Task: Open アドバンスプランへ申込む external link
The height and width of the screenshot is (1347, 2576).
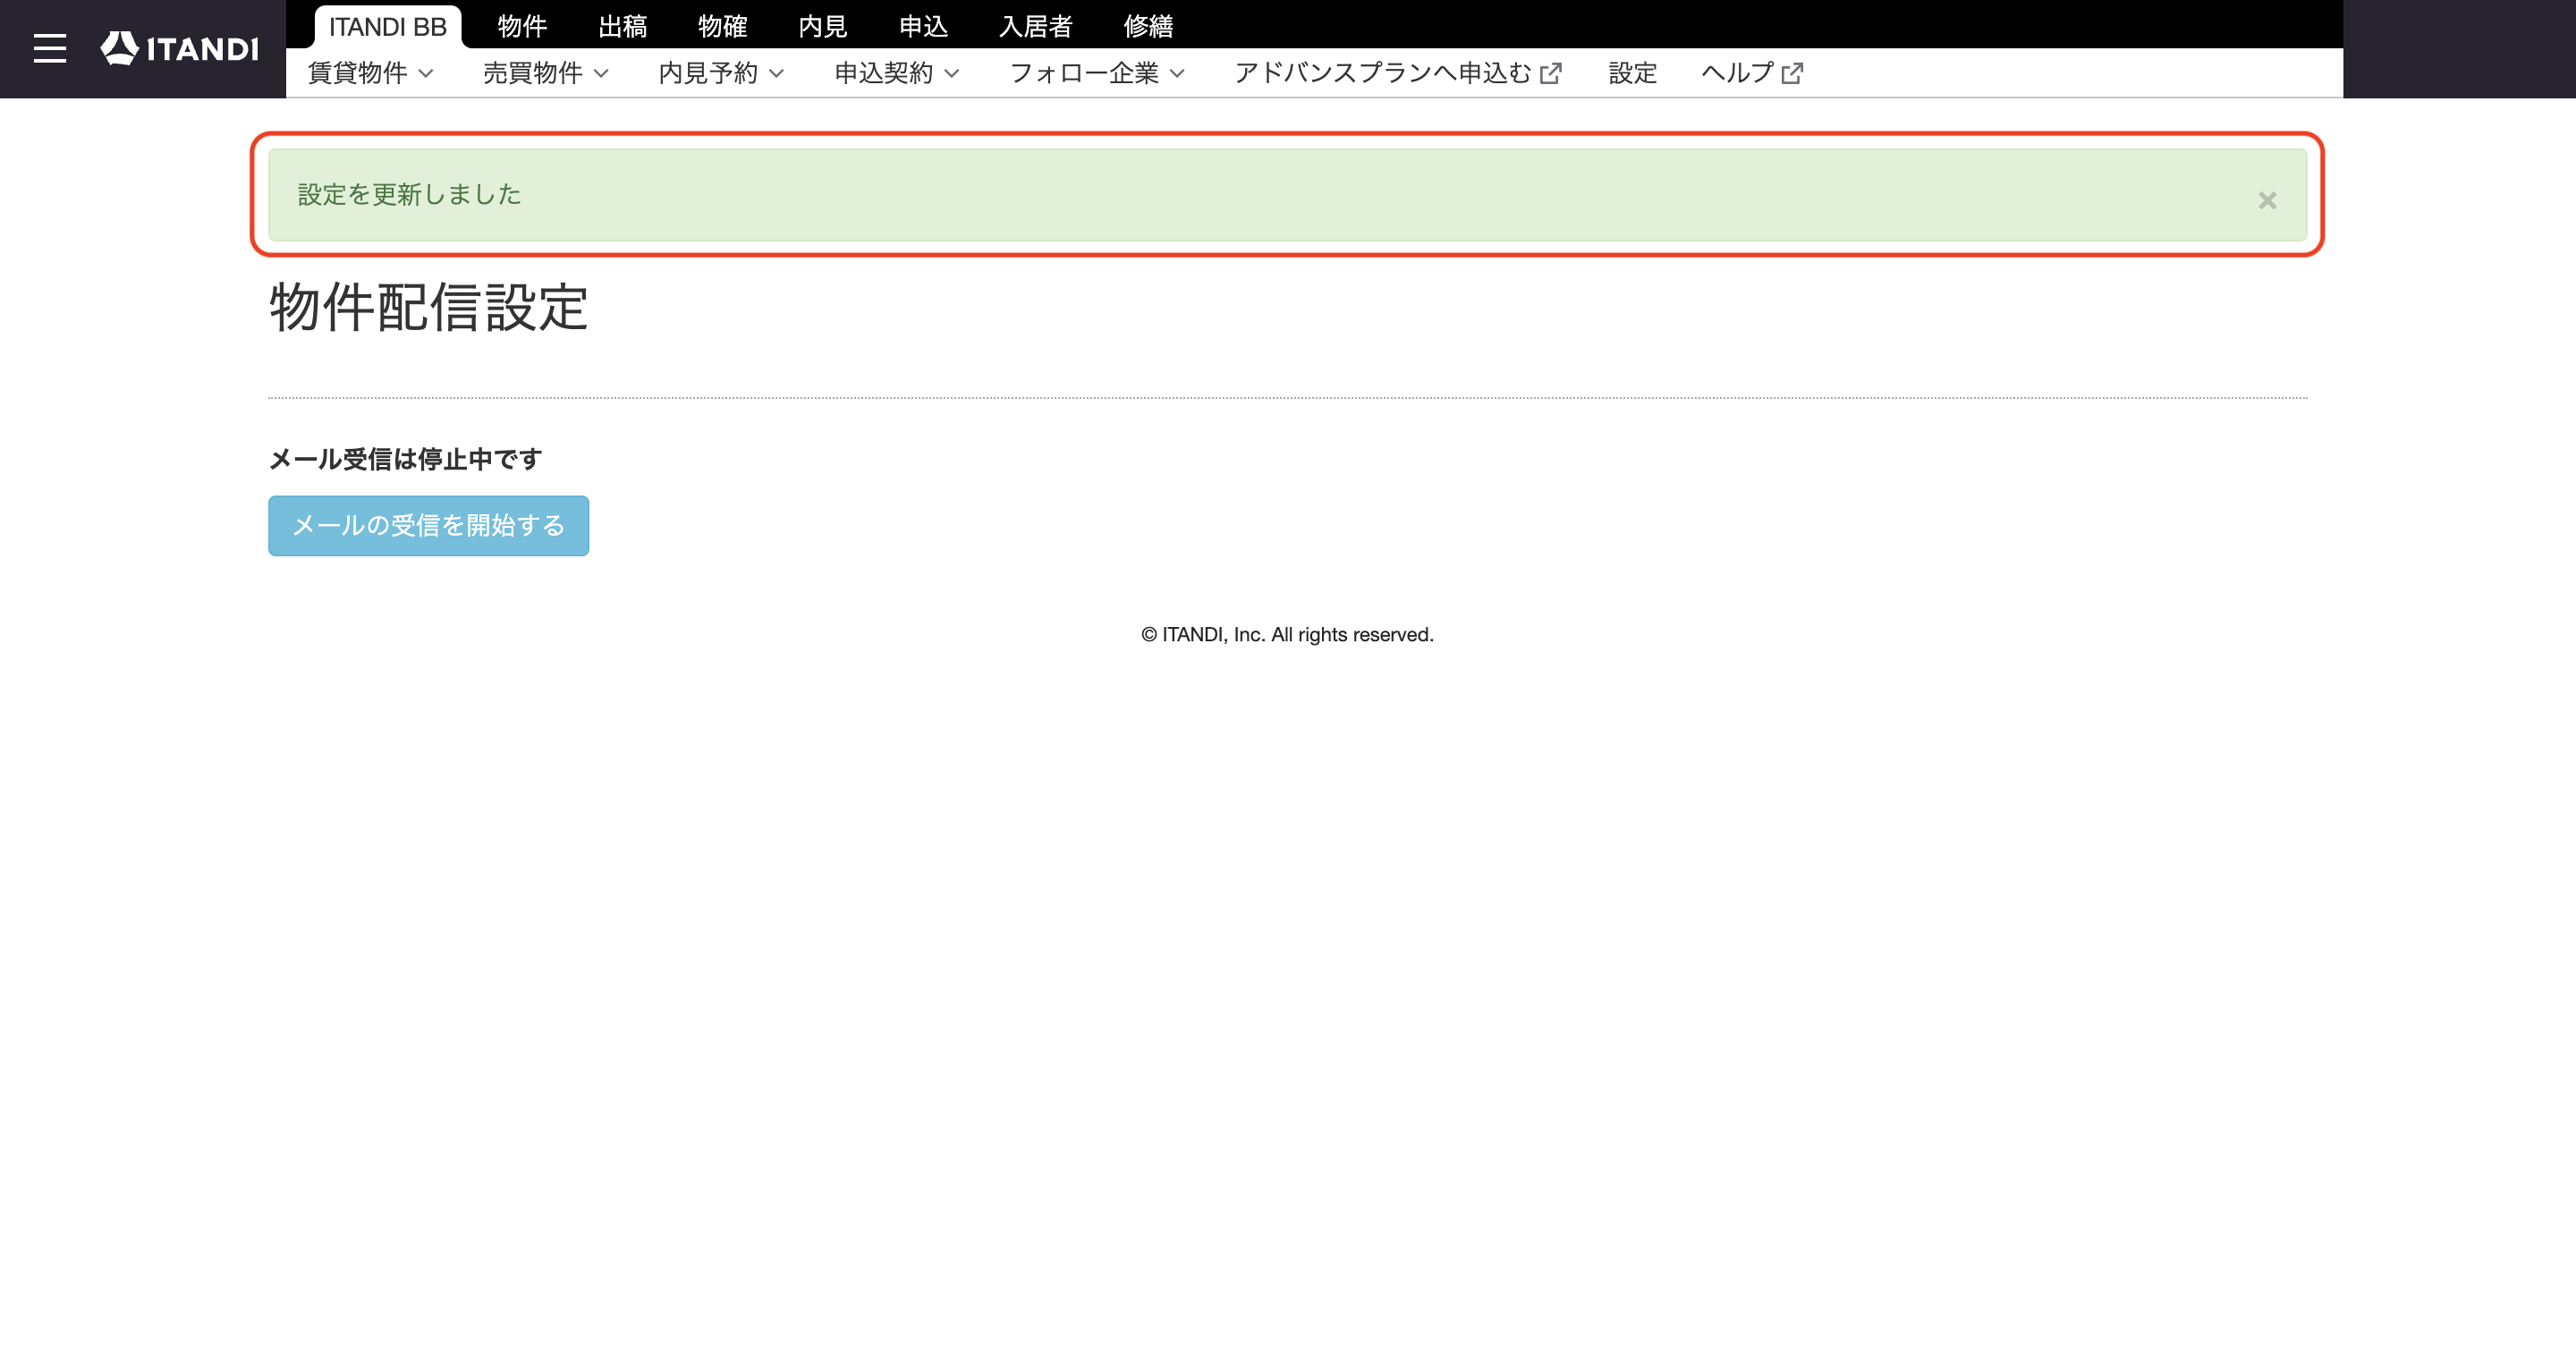Action: click(x=1398, y=73)
